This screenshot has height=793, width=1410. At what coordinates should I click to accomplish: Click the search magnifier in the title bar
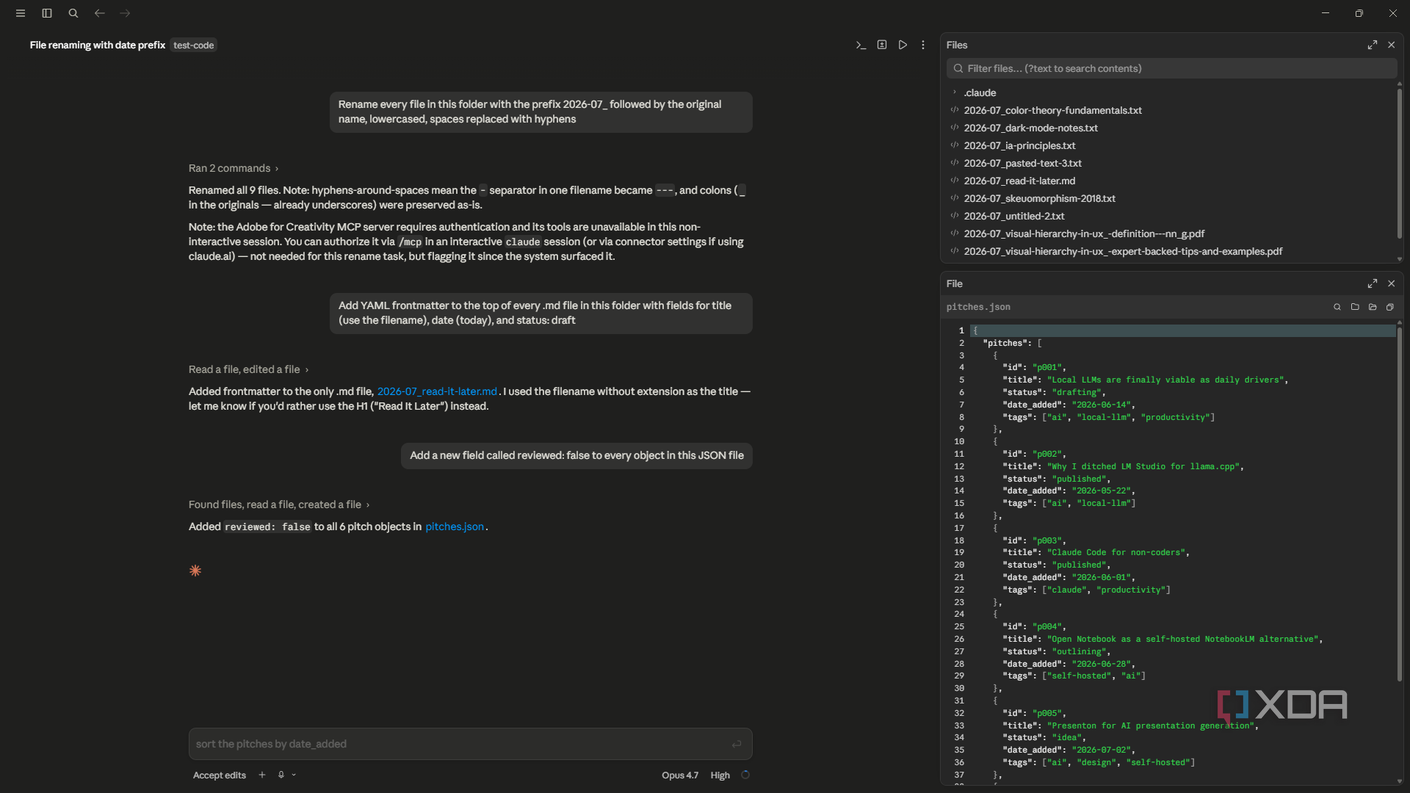coord(73,13)
